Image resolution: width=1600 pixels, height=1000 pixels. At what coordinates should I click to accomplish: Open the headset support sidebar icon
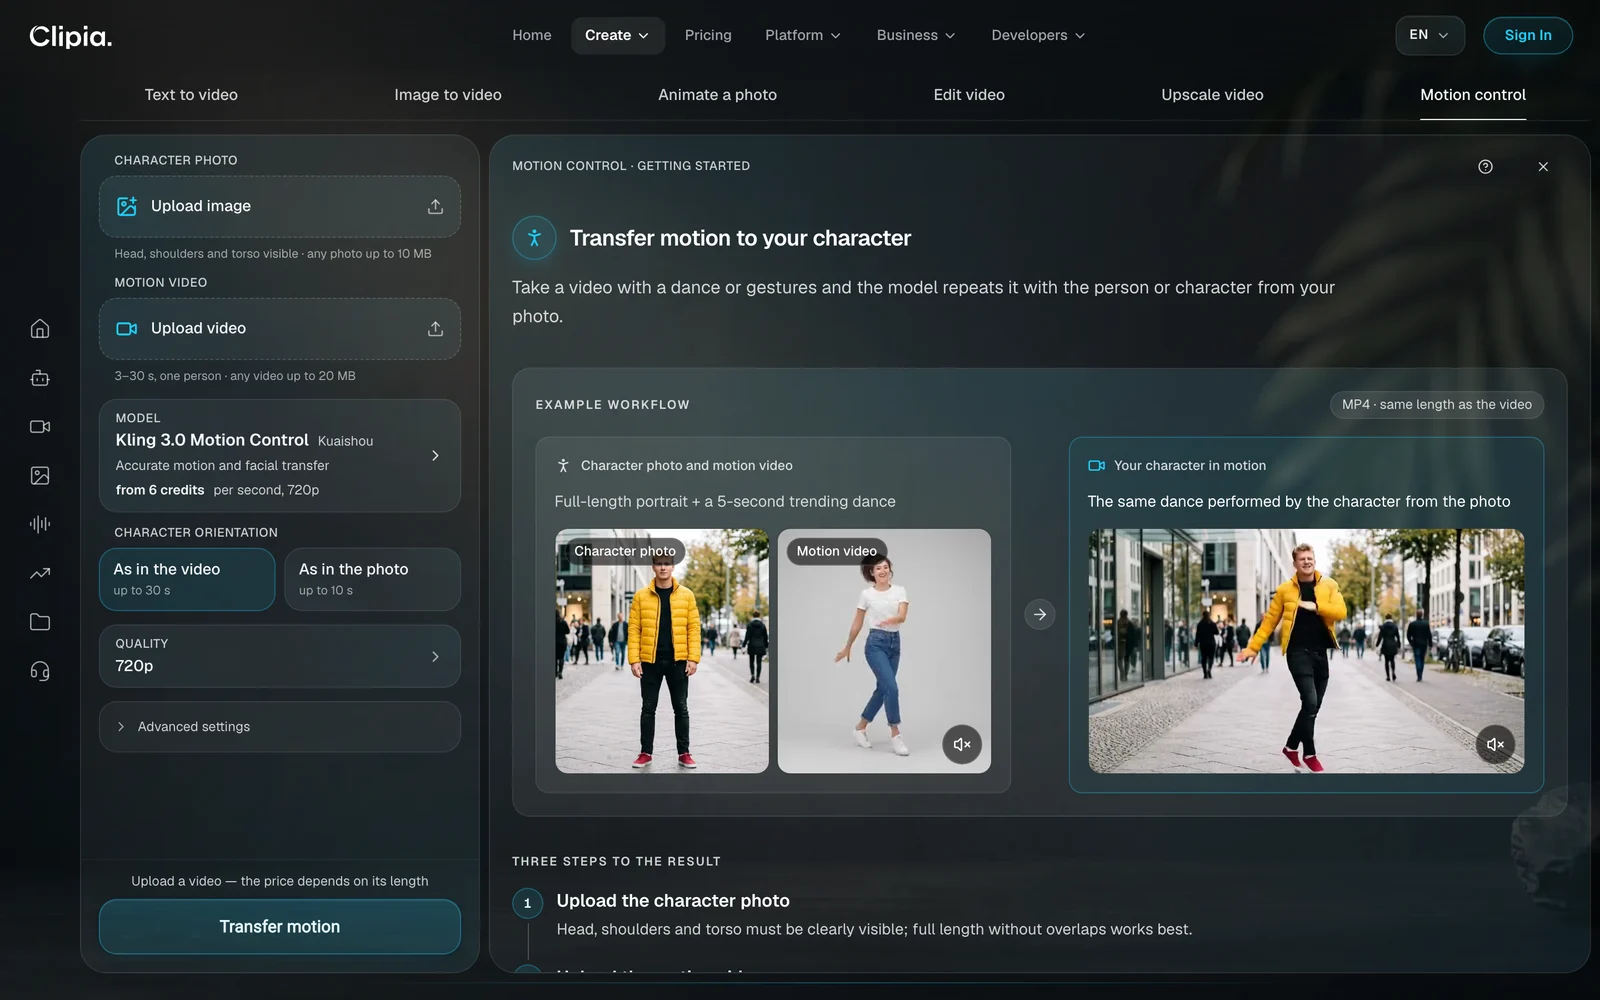[40, 671]
